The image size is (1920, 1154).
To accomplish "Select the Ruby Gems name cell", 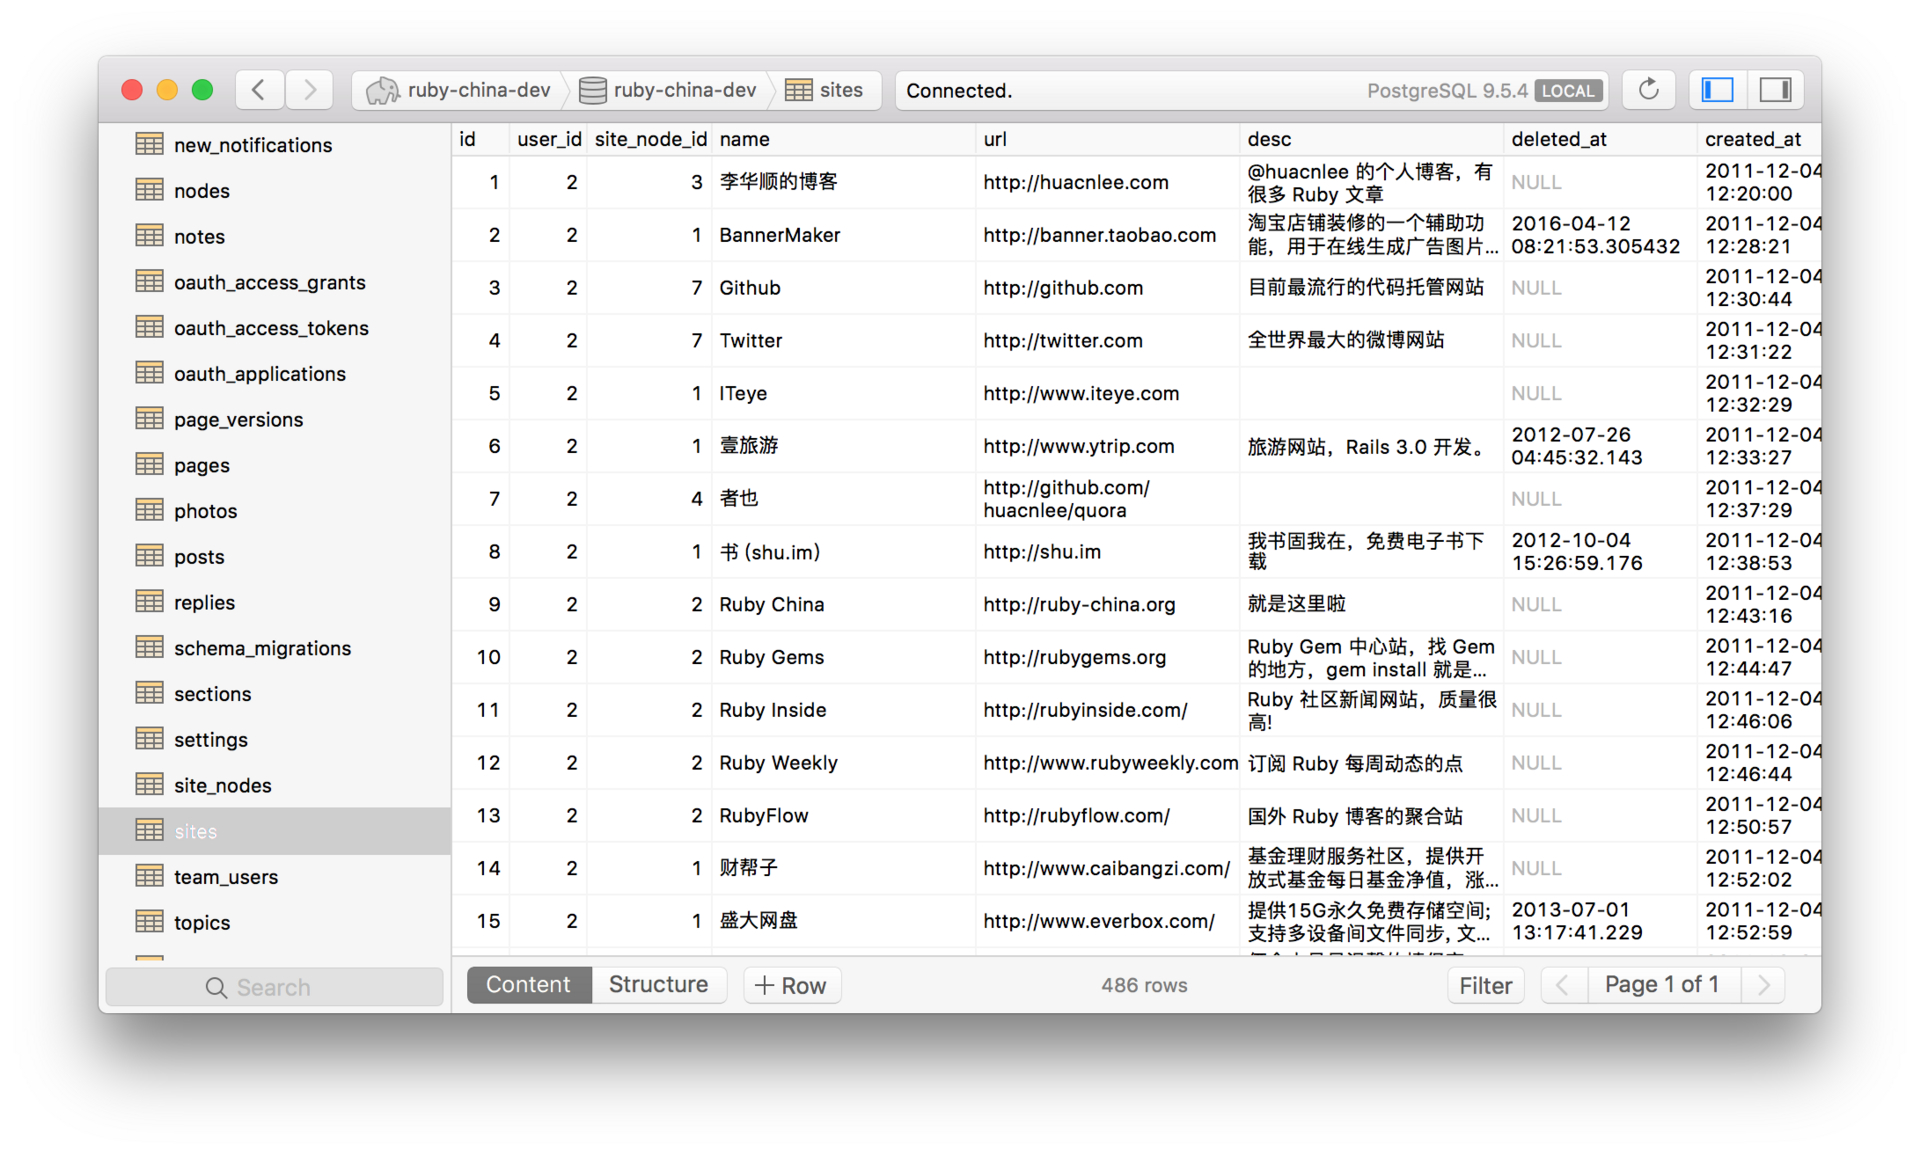I will click(843, 657).
